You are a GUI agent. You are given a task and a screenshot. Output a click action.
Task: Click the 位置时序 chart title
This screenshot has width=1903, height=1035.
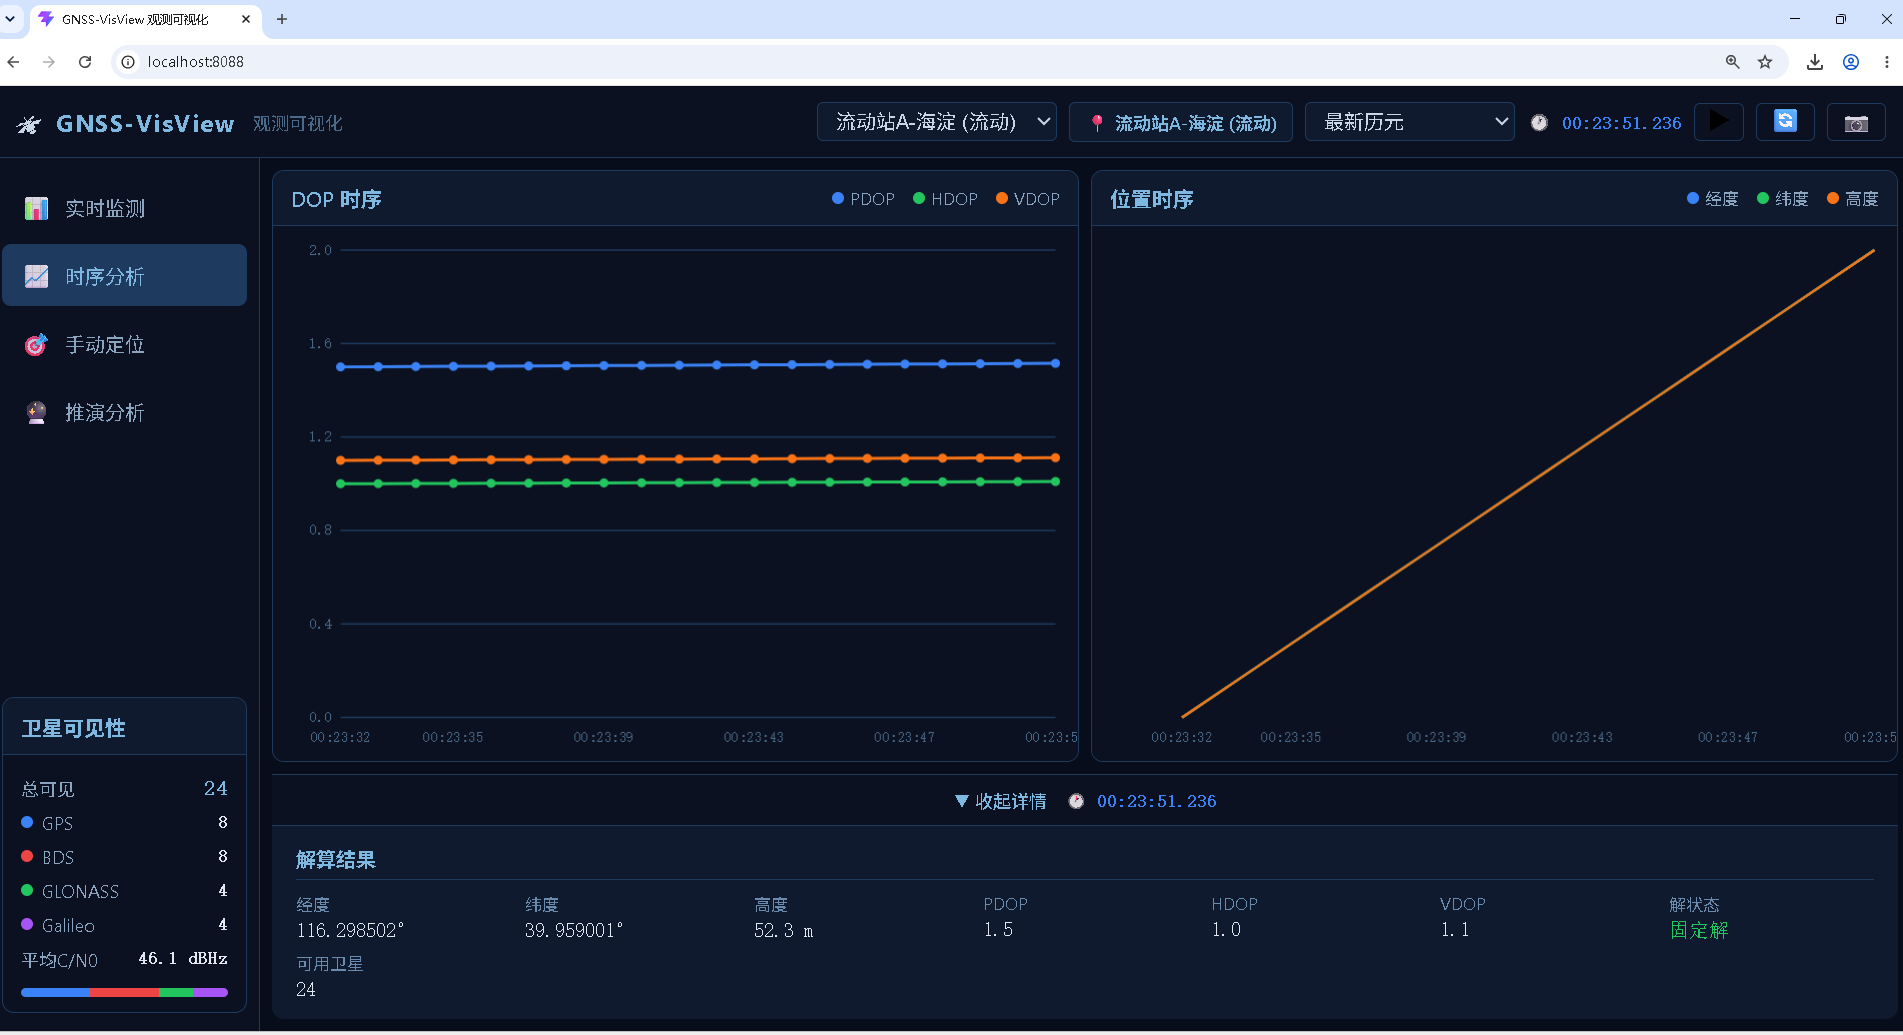click(x=1152, y=199)
